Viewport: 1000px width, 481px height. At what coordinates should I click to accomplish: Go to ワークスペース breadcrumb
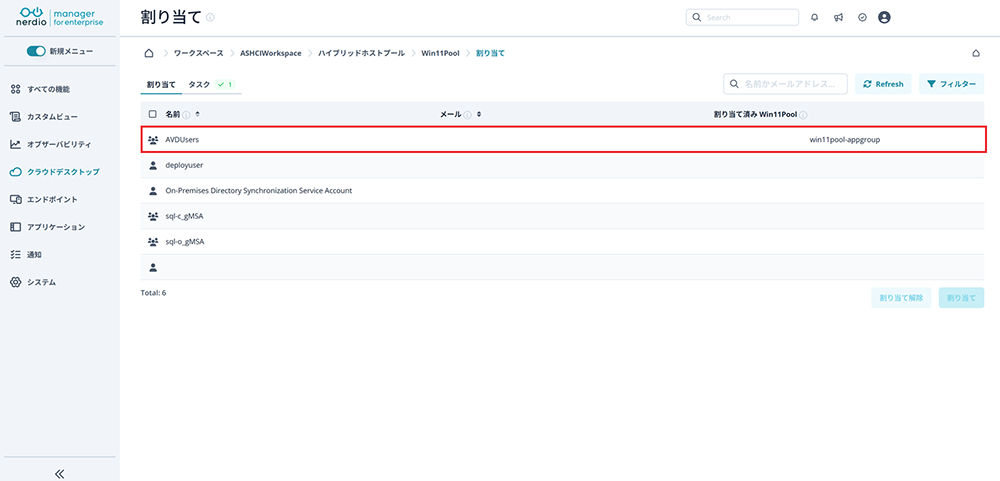[198, 53]
